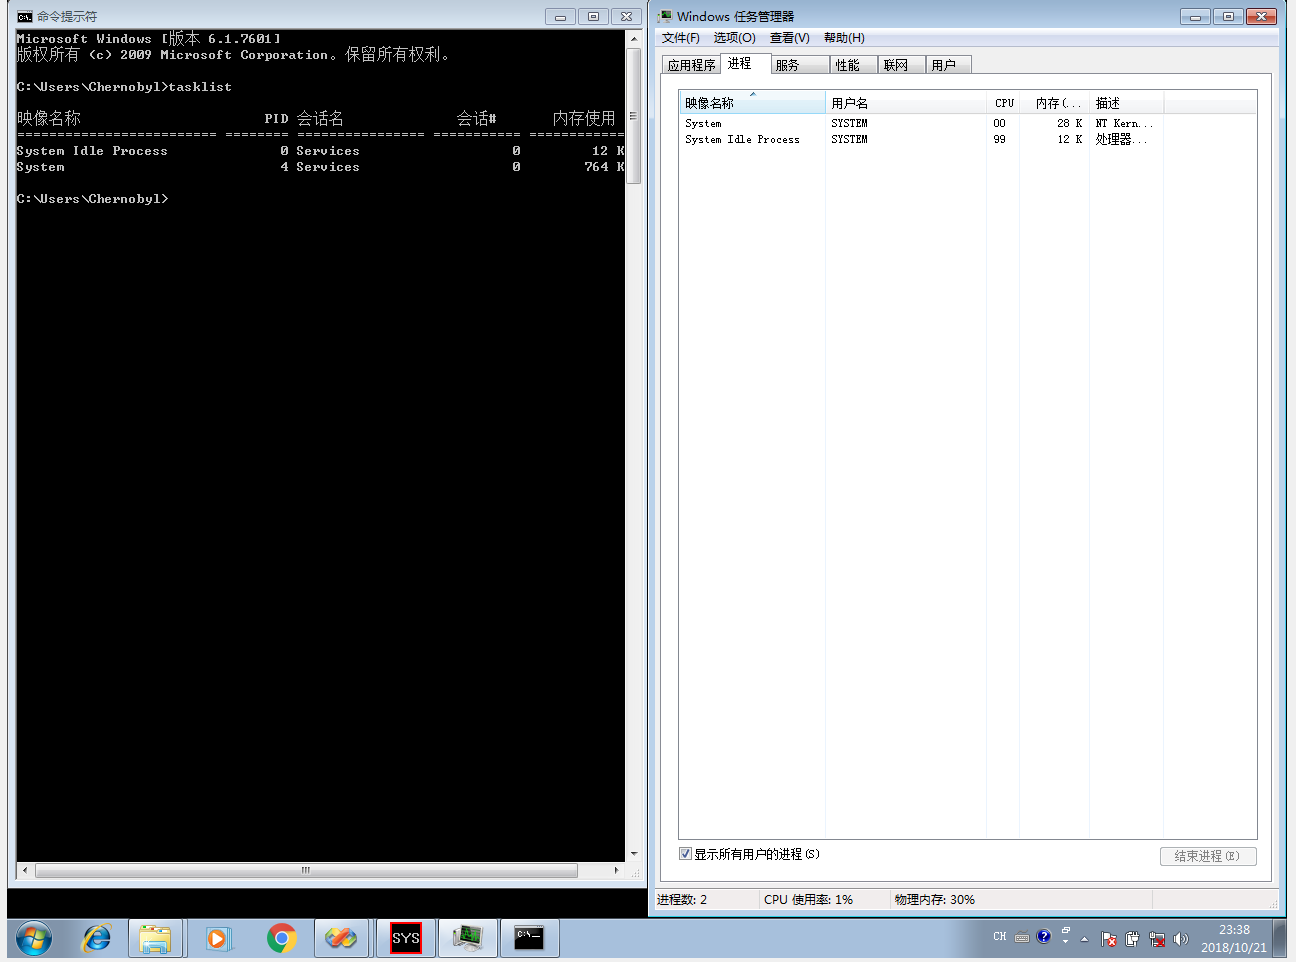
Task: Sort processes by 映像名称 column header
Action: (752, 103)
